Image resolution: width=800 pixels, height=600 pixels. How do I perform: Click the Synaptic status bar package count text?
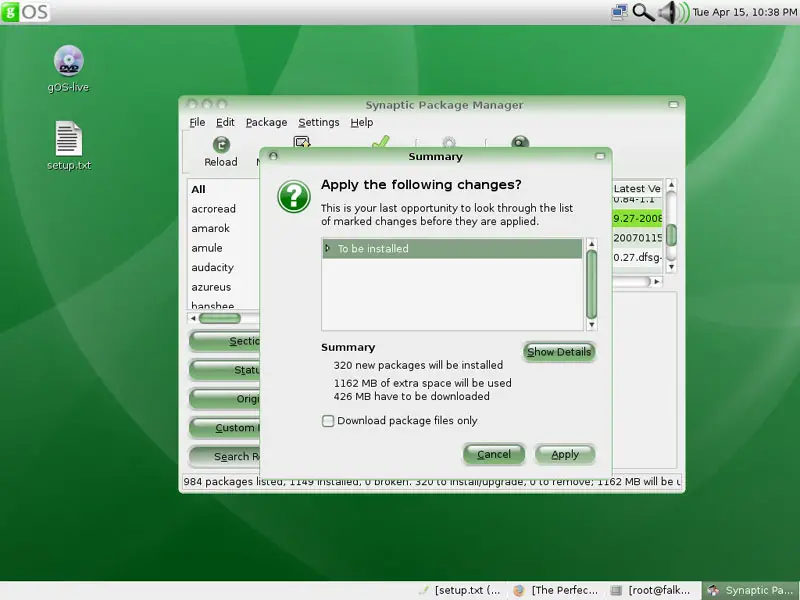pos(432,482)
